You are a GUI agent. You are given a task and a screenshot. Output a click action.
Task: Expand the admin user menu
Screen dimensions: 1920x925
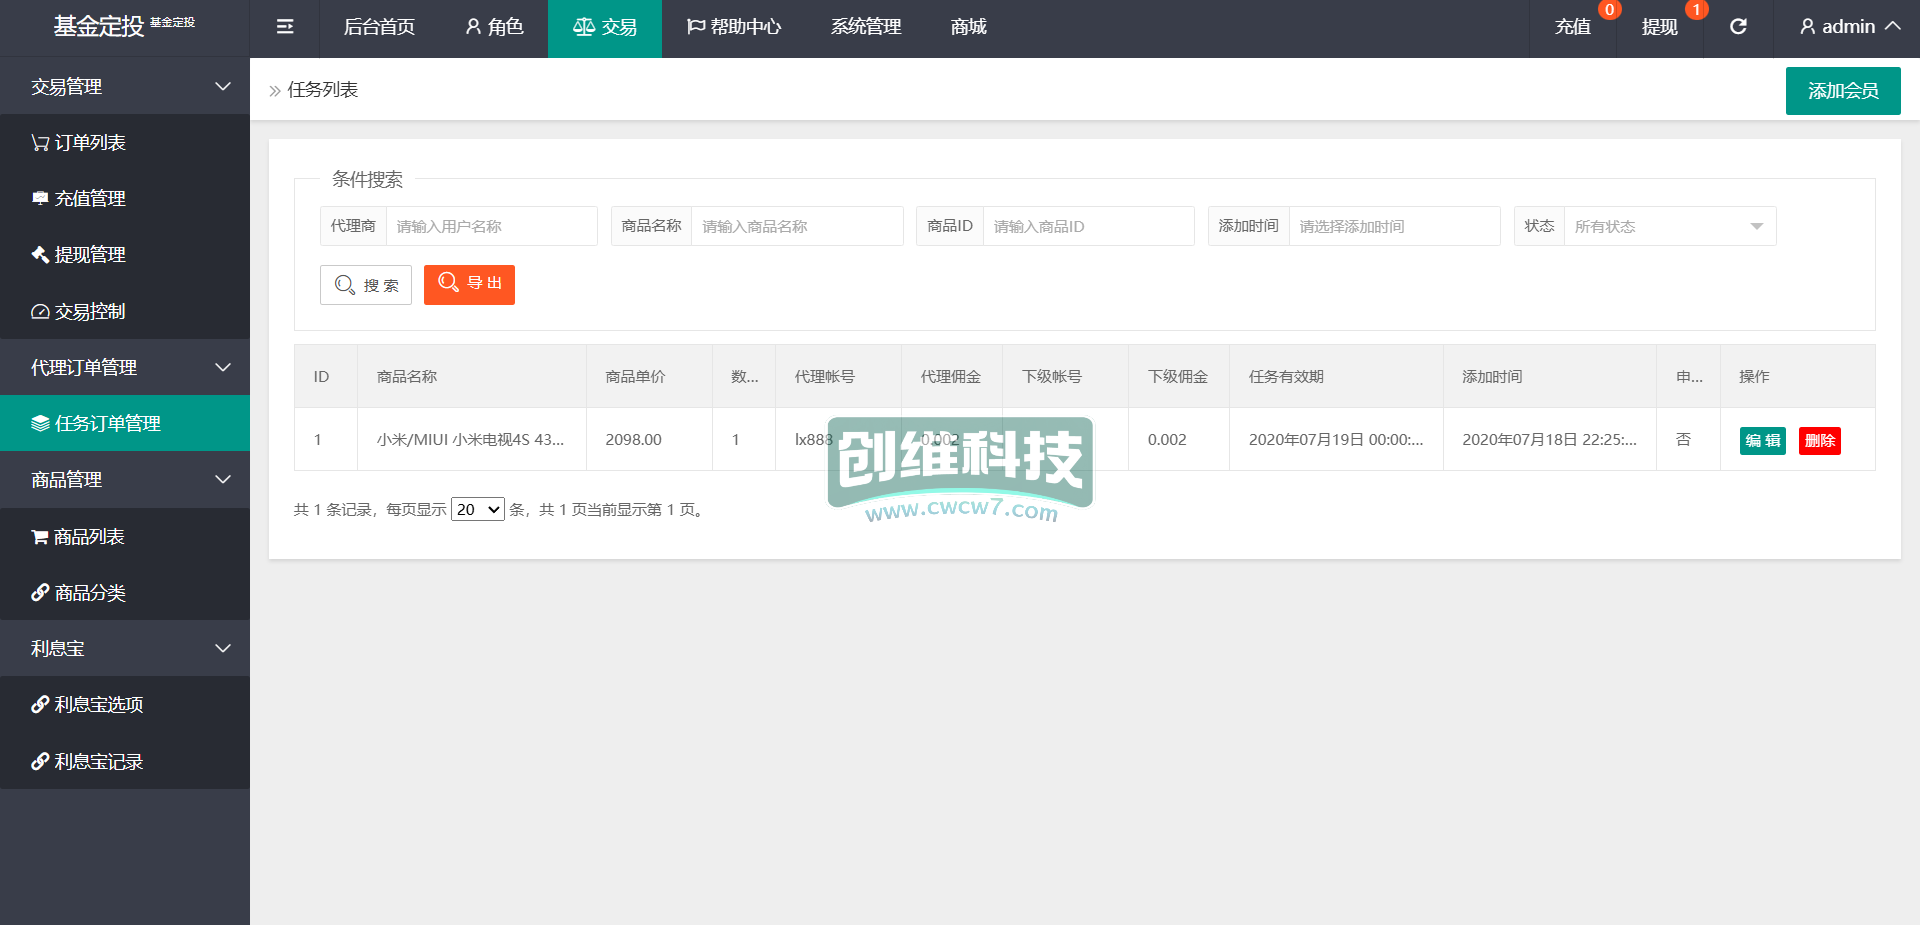(x=1849, y=27)
